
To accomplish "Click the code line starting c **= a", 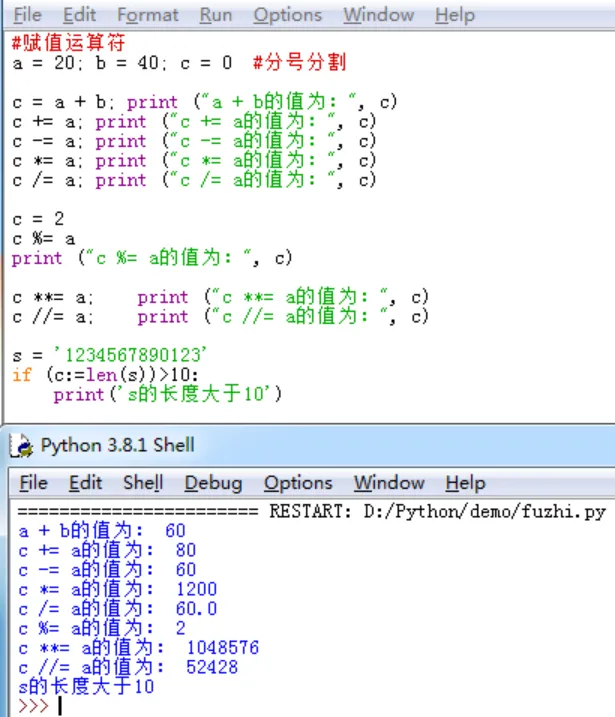I will click(x=220, y=297).
